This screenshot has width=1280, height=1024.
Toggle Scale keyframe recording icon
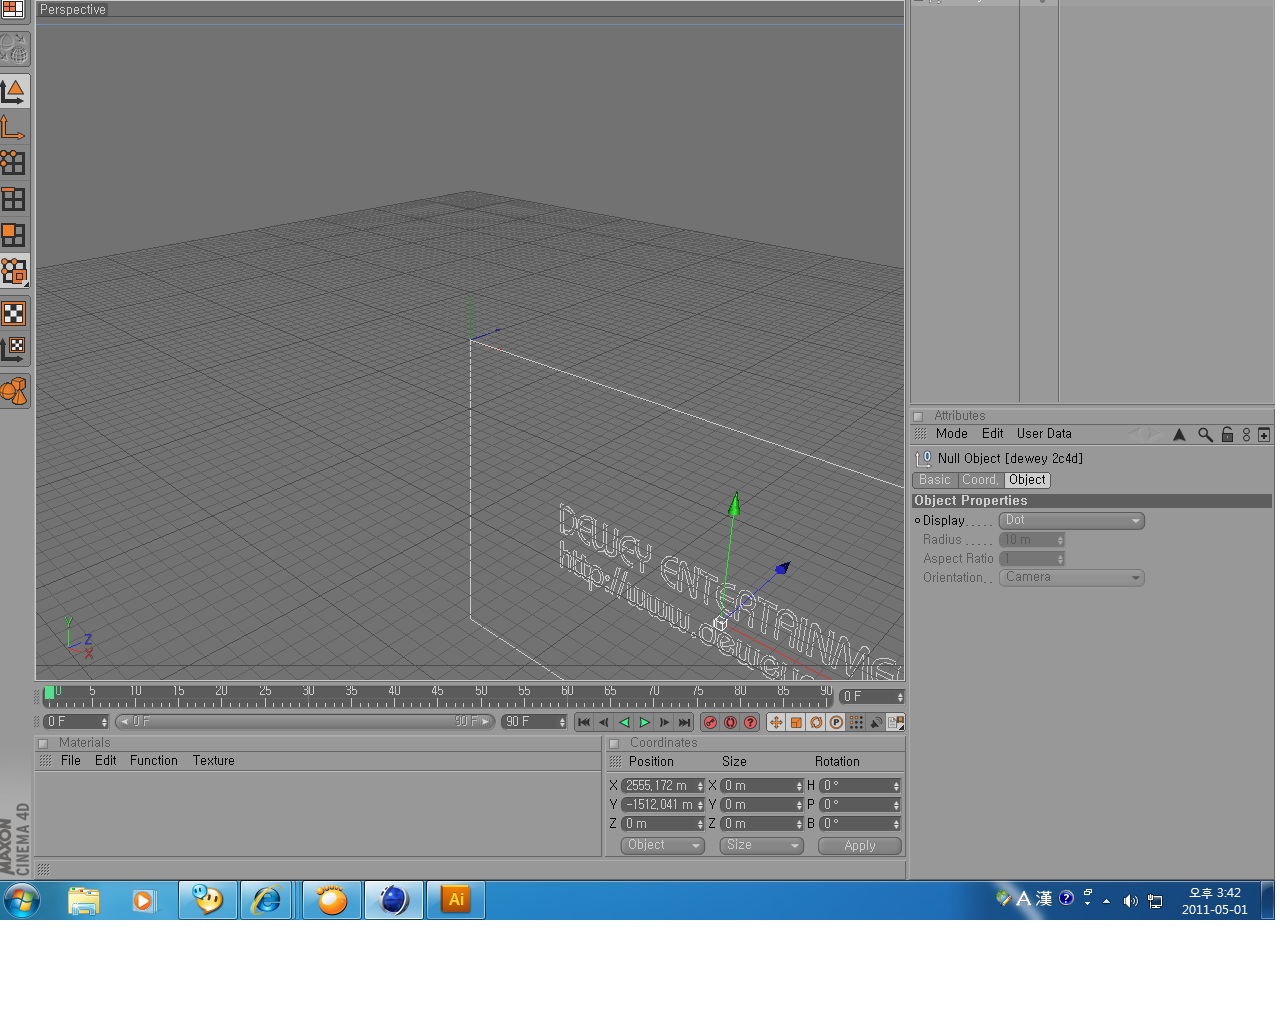click(796, 722)
